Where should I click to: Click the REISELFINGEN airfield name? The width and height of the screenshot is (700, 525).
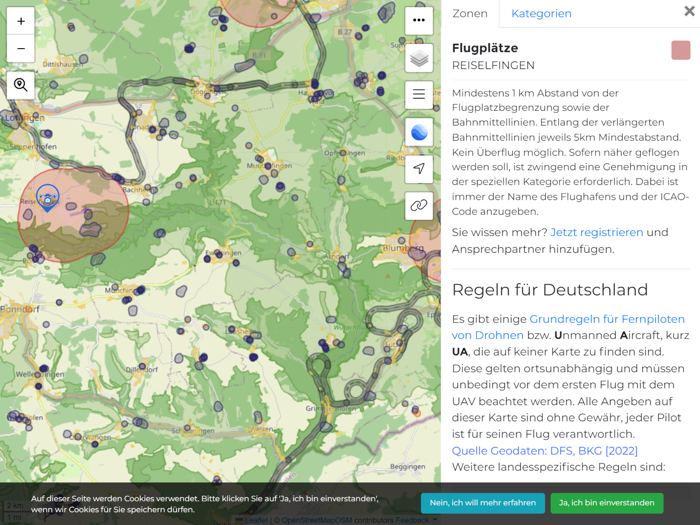tap(493, 65)
